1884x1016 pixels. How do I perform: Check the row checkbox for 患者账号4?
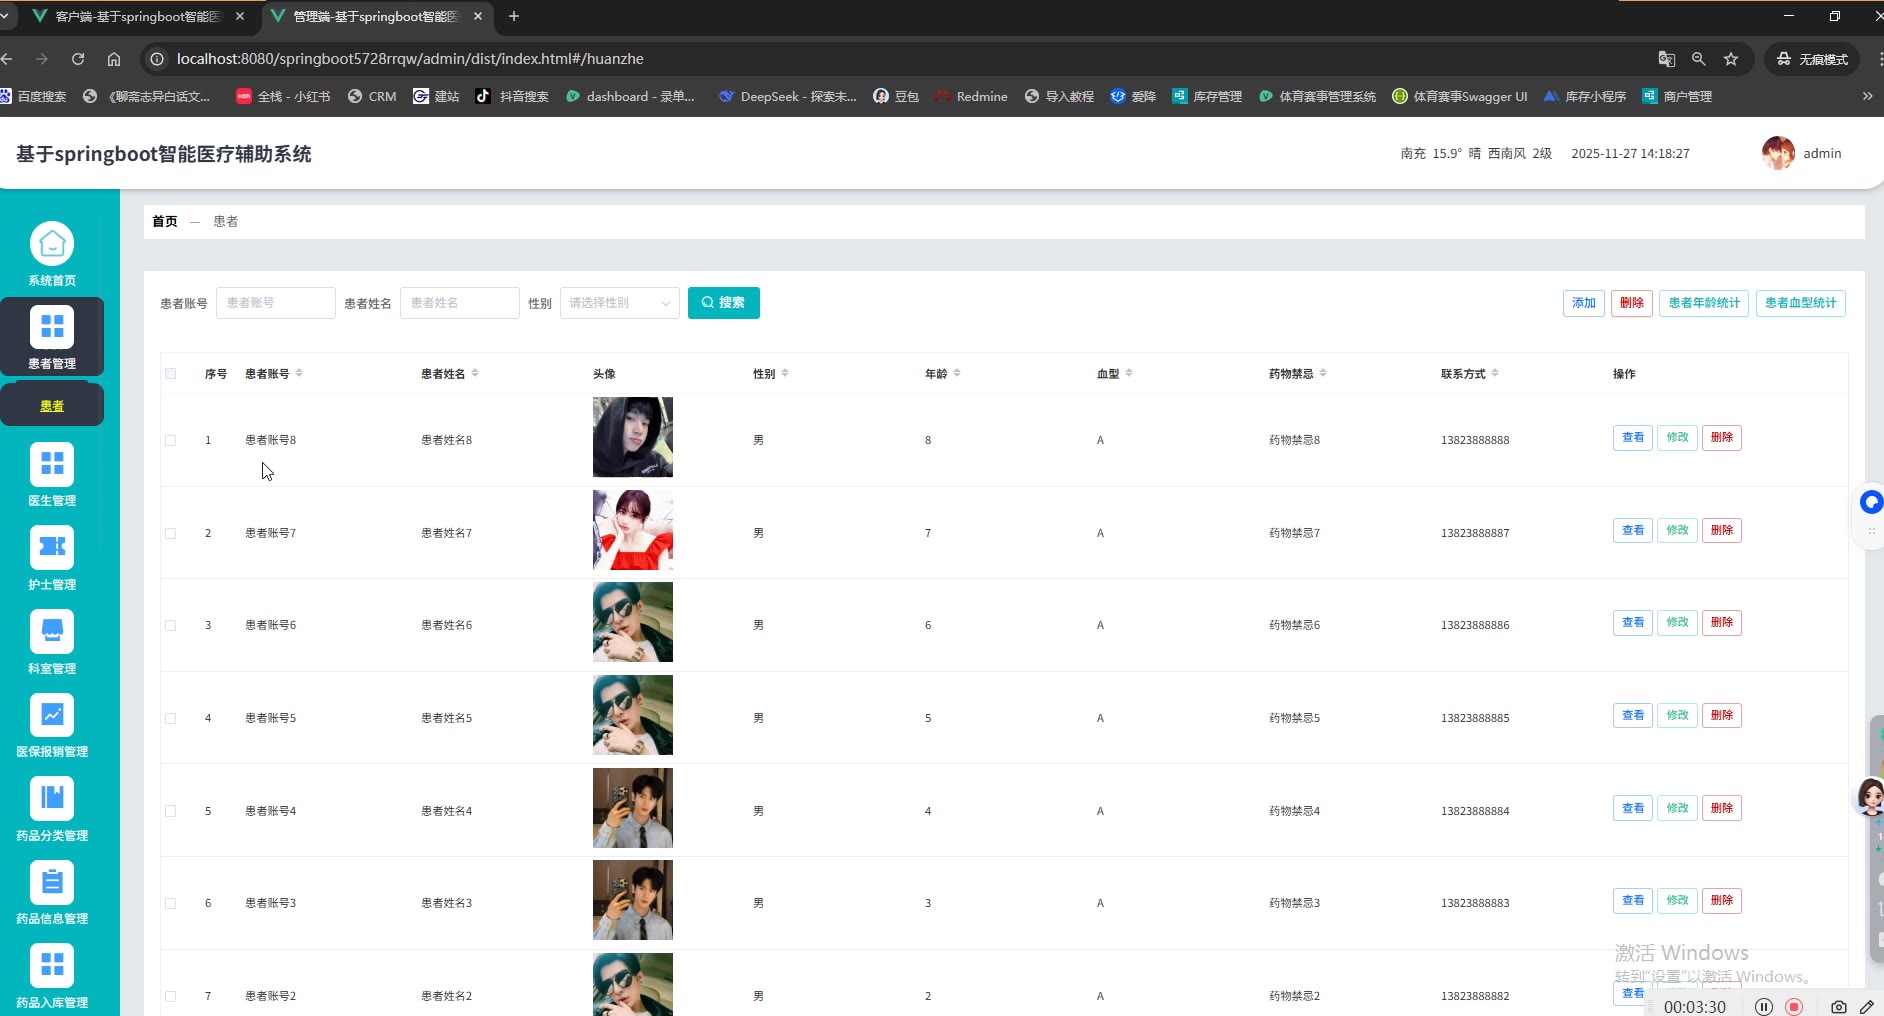tap(171, 811)
